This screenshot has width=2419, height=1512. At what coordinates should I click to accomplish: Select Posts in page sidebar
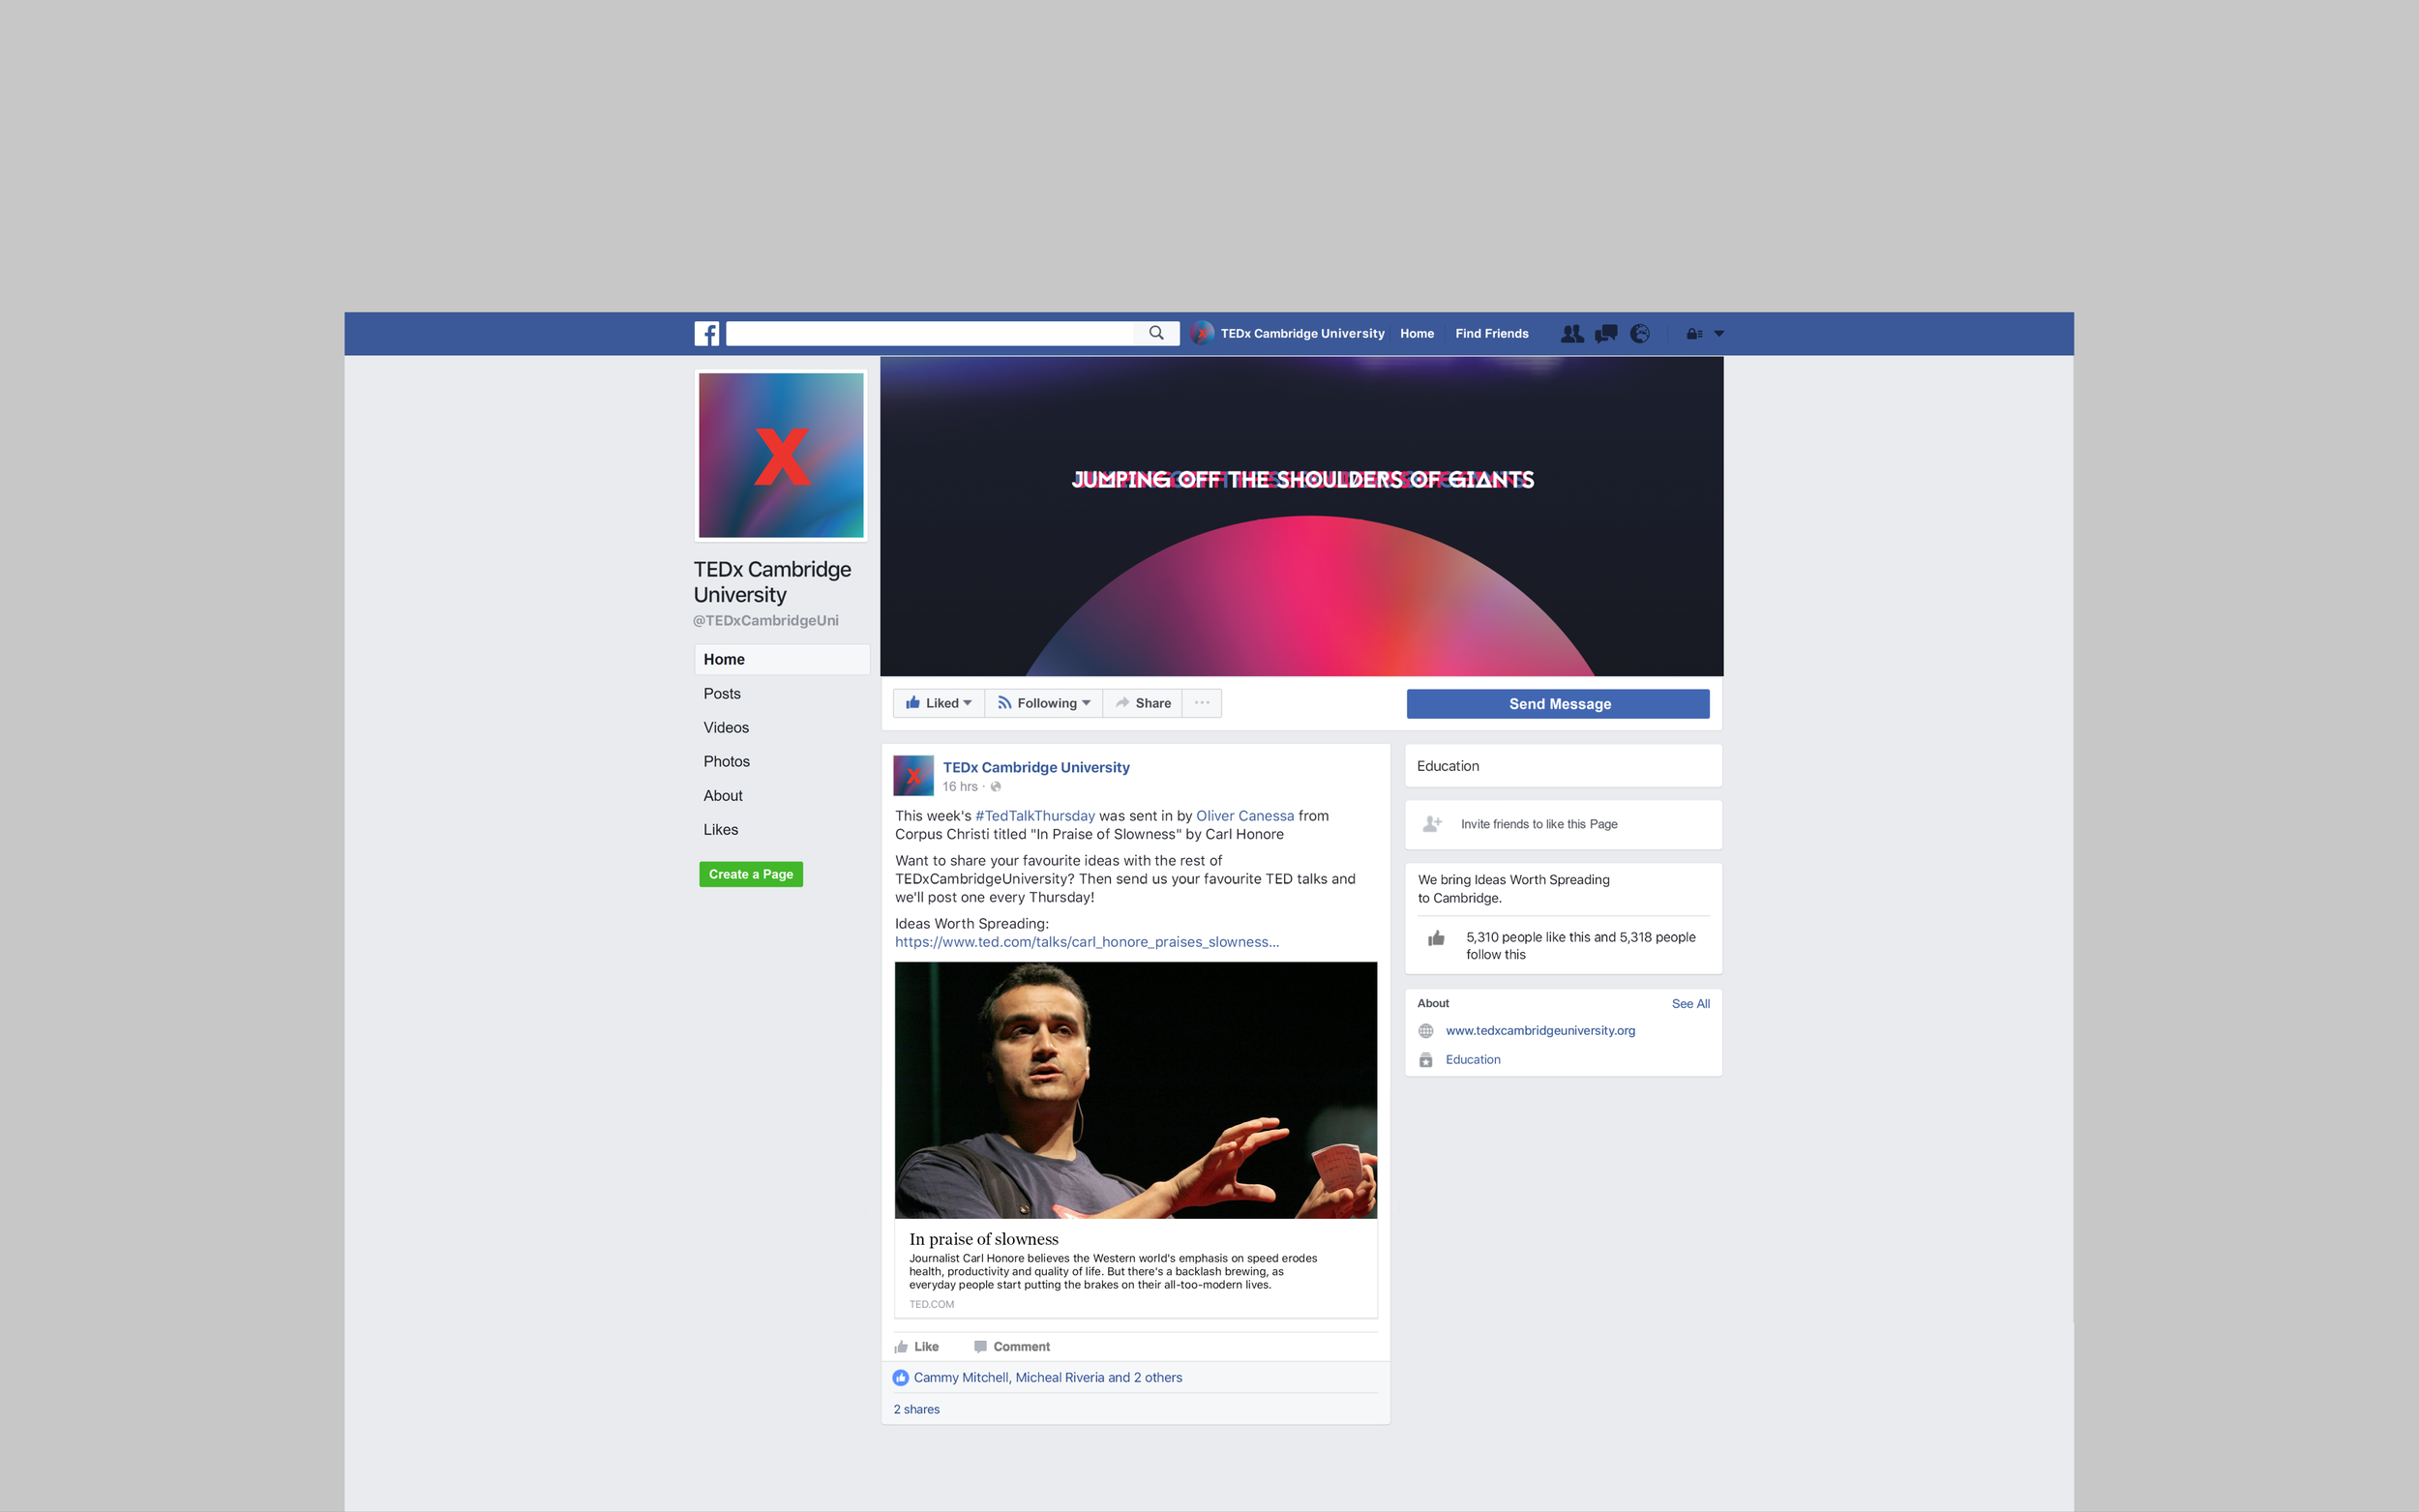[x=722, y=693]
